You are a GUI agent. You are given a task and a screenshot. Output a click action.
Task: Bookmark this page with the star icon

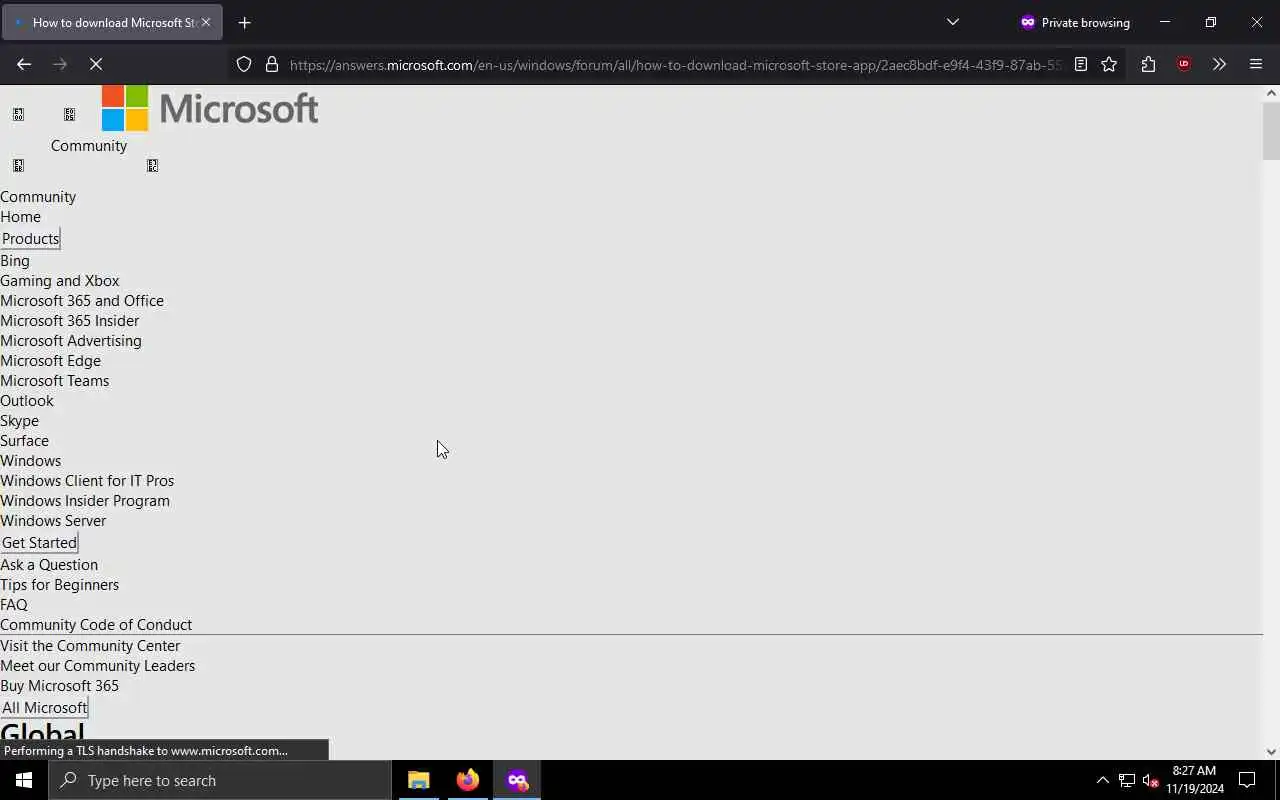pyautogui.click(x=1109, y=64)
